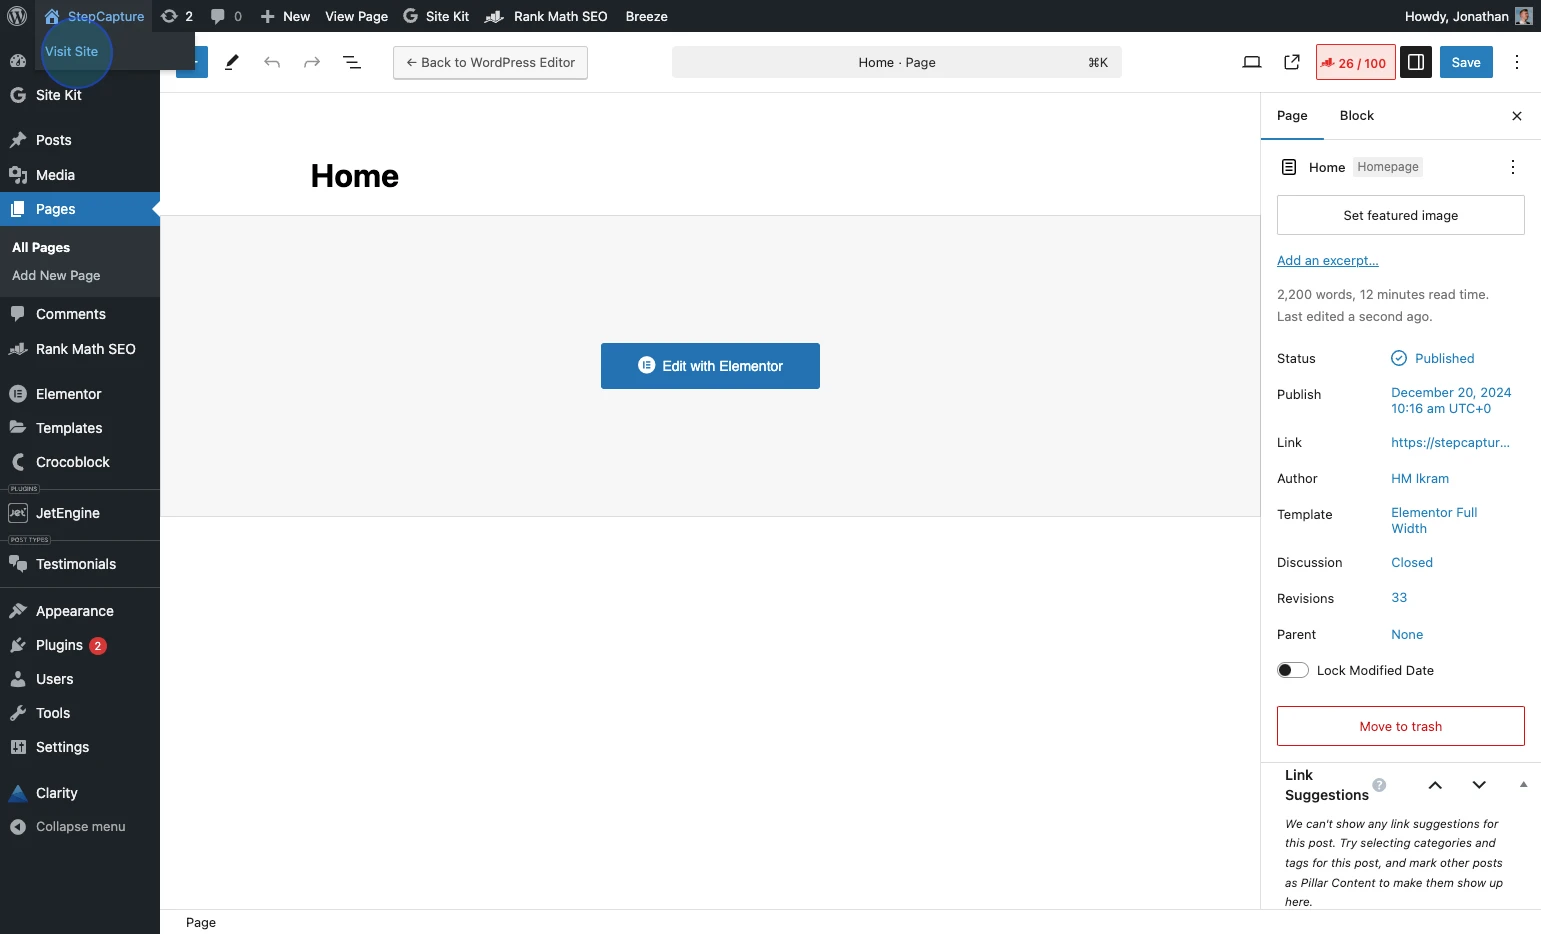Click Link Suggestions help question icon

(x=1379, y=785)
